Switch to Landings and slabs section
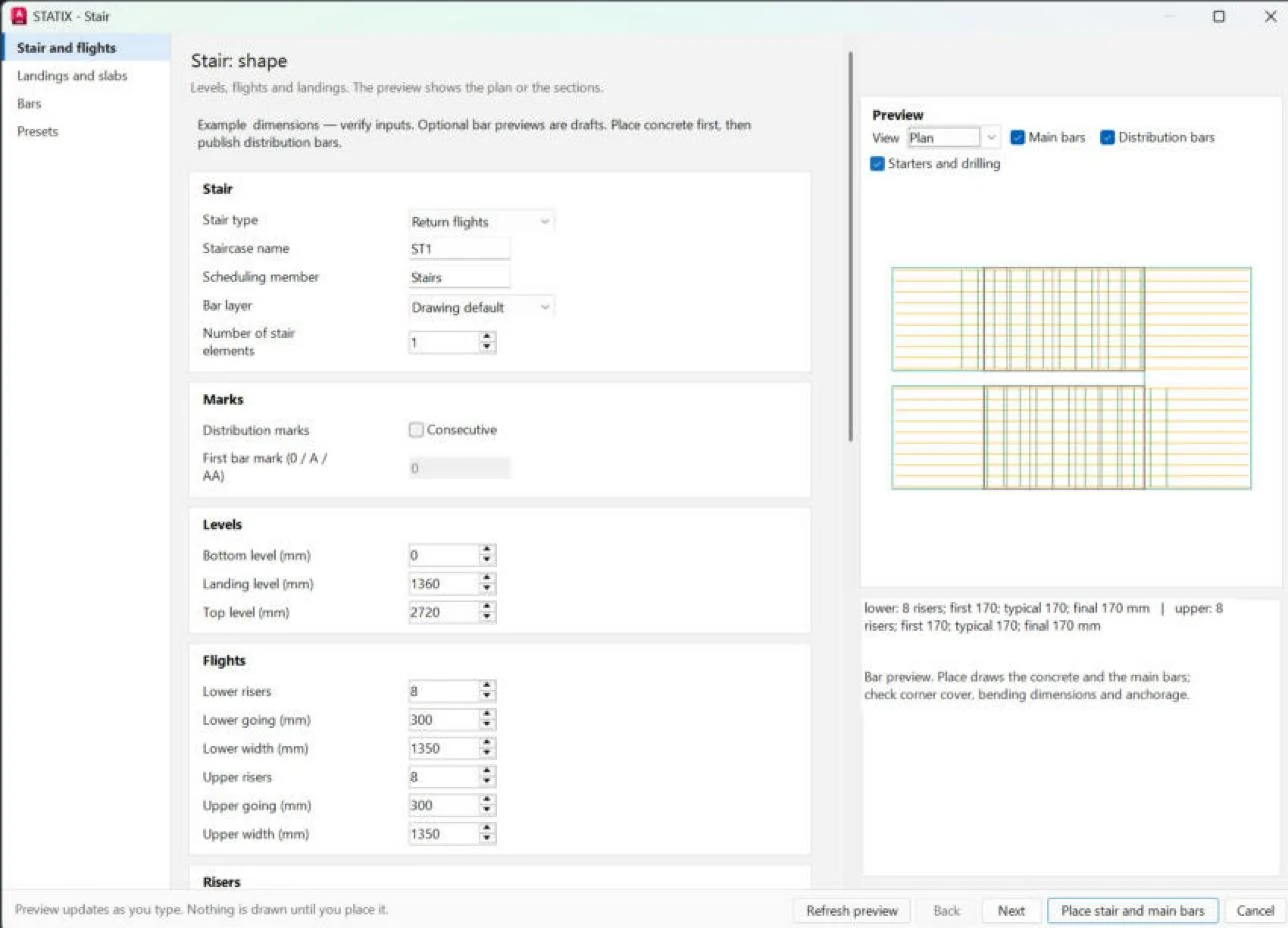 (x=85, y=76)
